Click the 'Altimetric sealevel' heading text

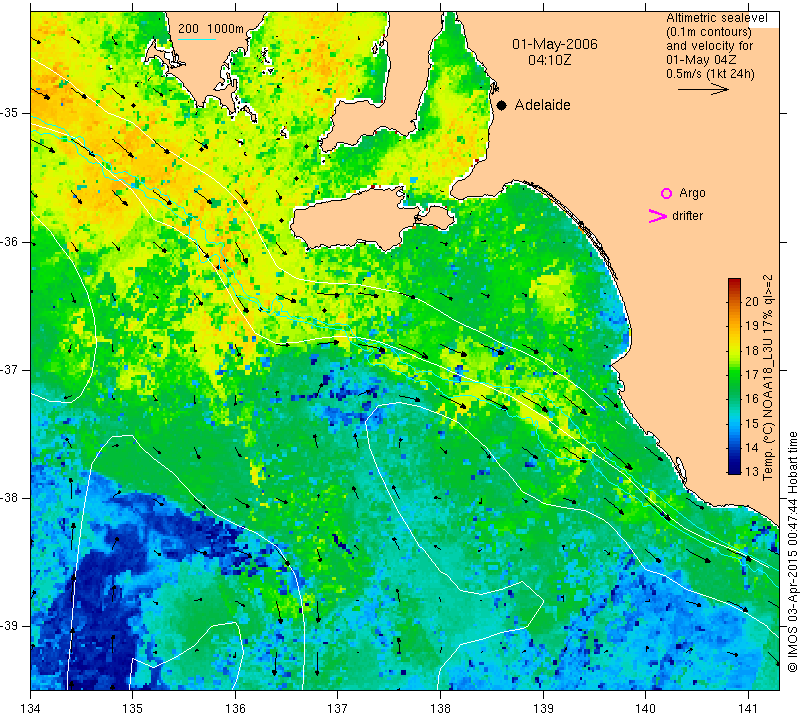[x=716, y=18]
